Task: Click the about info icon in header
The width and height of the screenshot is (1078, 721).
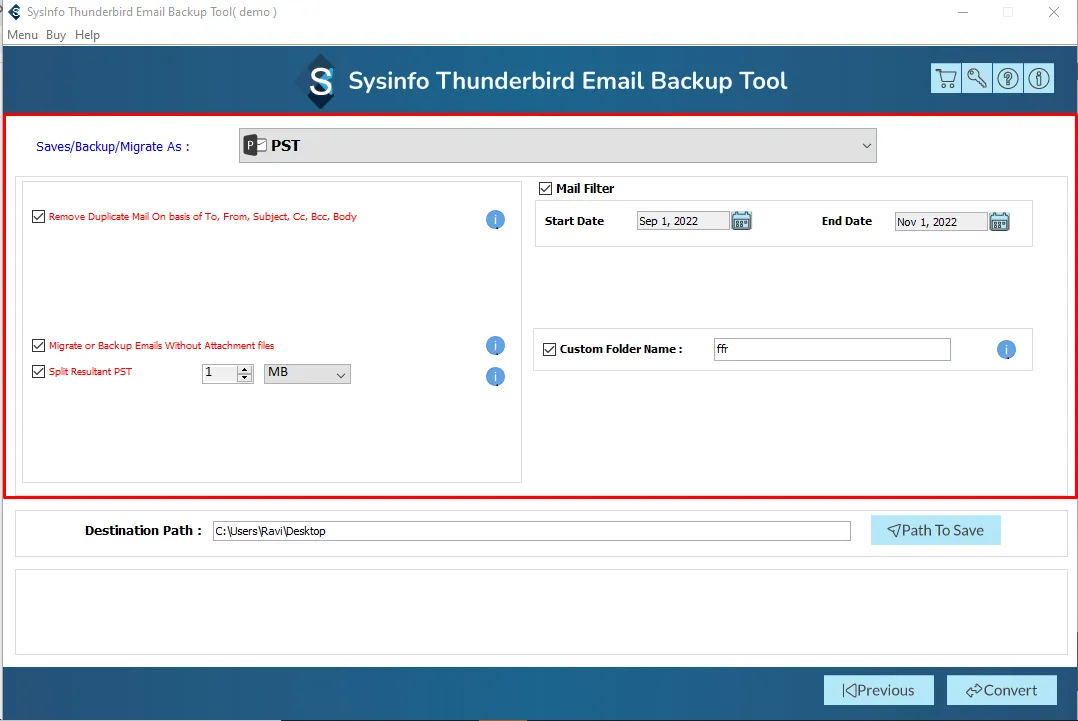Action: click(x=1039, y=79)
